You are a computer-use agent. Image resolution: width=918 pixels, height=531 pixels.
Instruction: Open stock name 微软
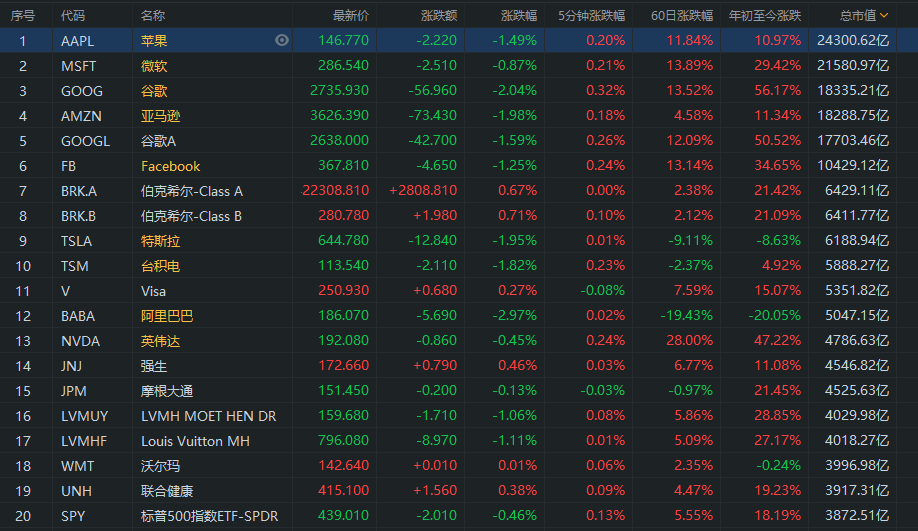tap(154, 66)
